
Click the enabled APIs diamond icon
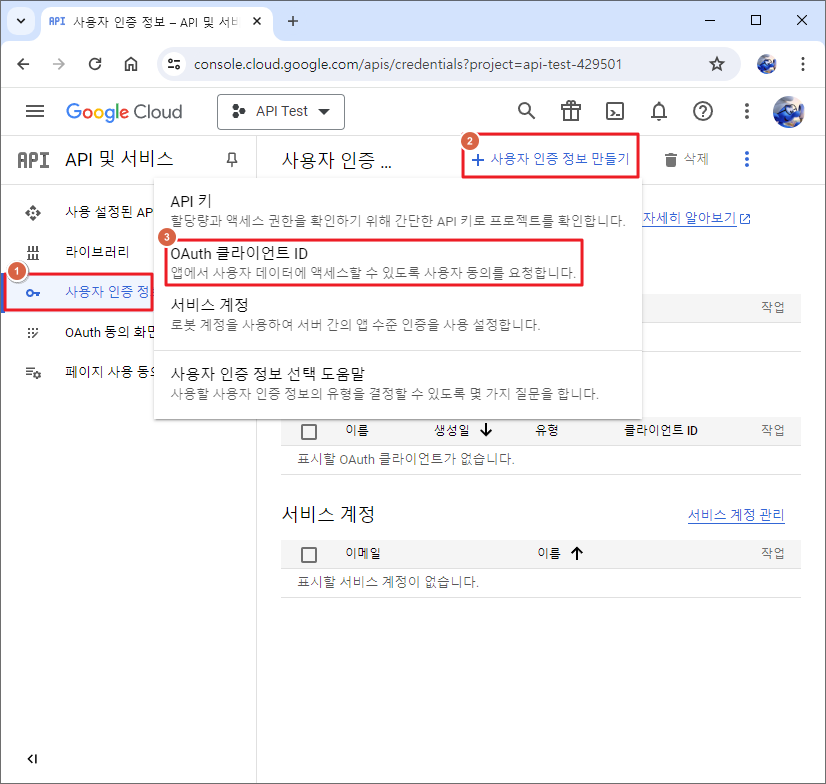tap(33, 213)
